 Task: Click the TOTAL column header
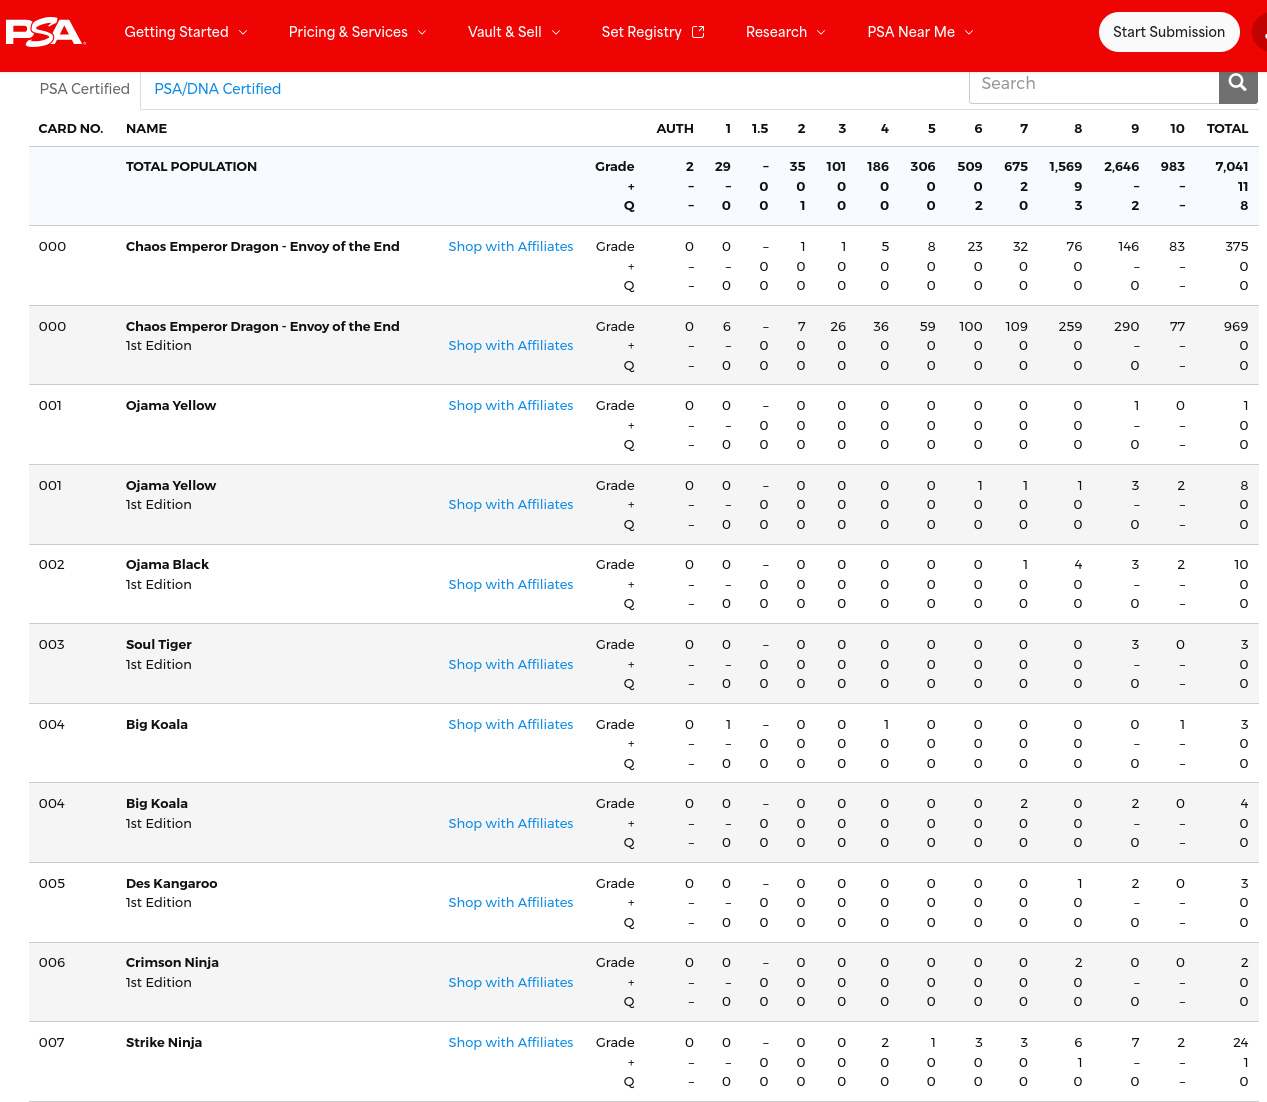[x=1230, y=128]
